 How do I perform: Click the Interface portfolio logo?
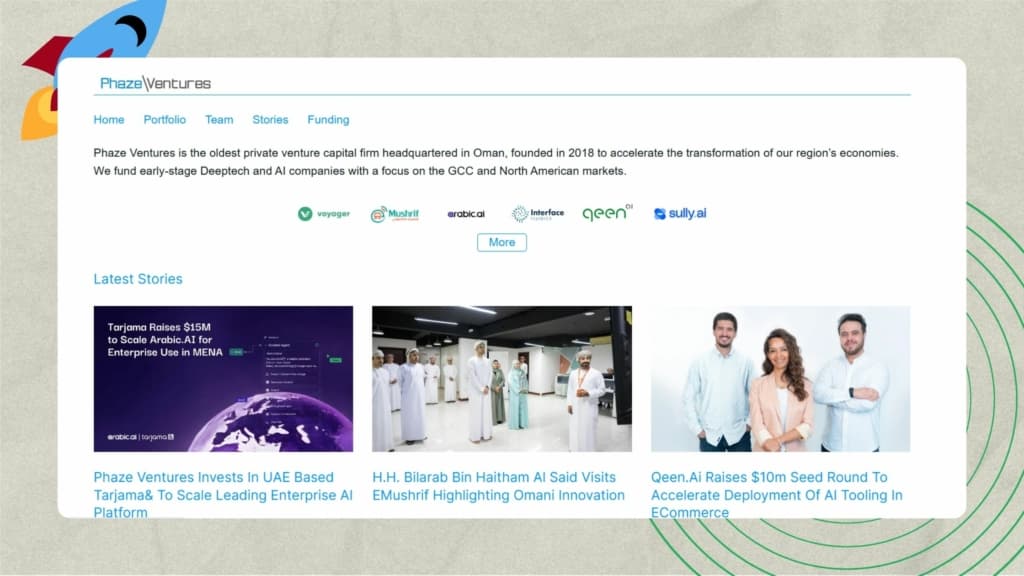[x=537, y=214]
